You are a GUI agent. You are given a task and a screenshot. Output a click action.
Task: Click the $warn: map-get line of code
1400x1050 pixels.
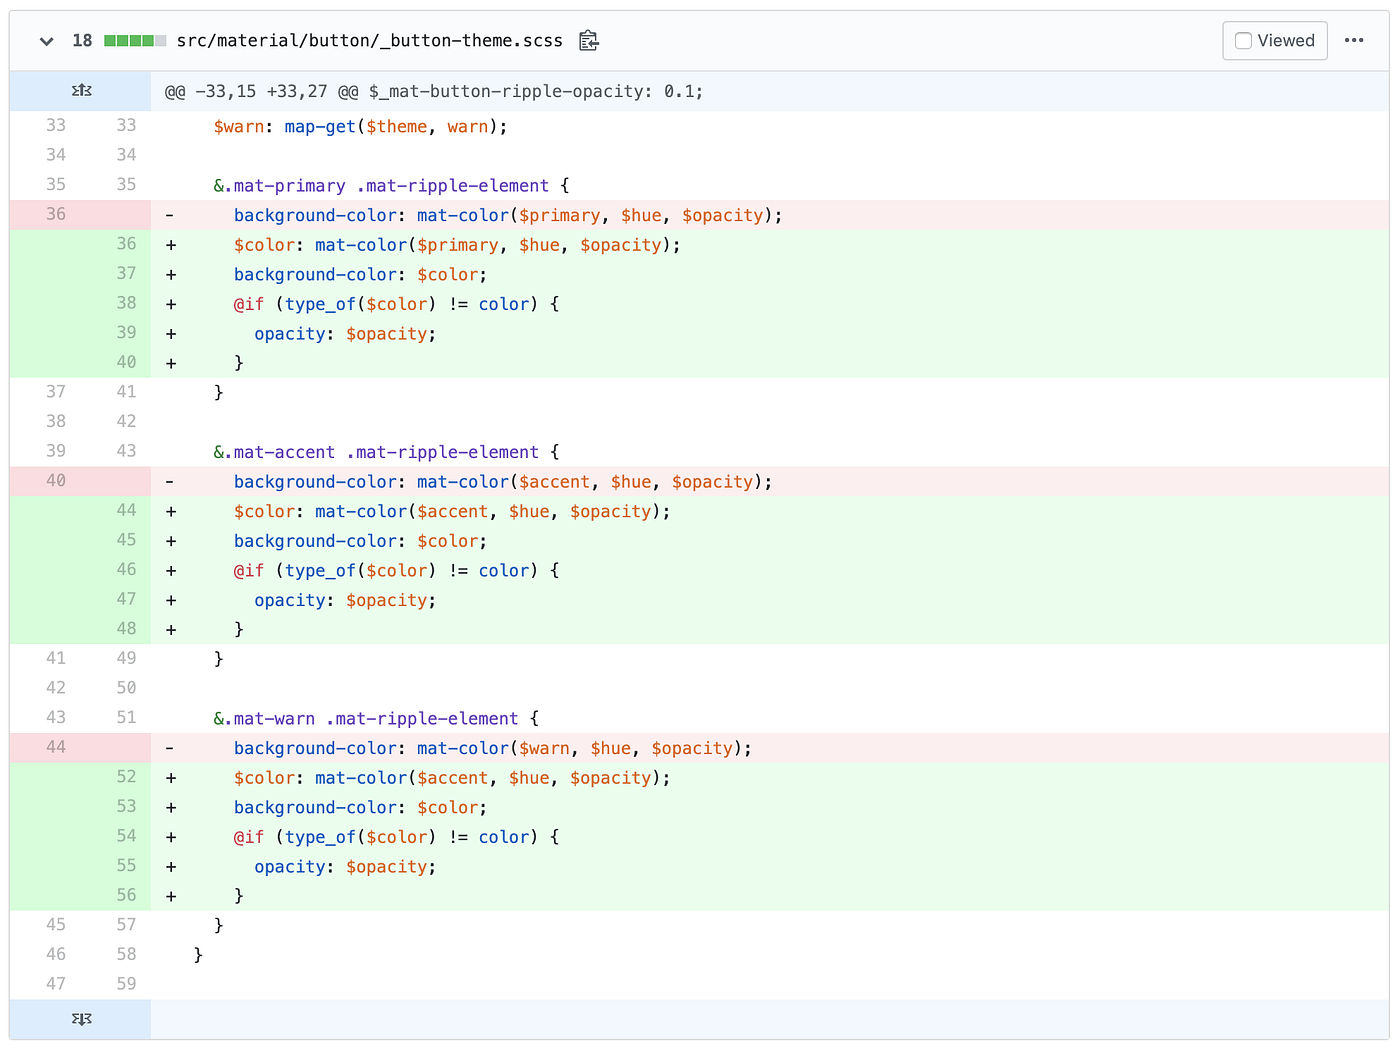(360, 126)
